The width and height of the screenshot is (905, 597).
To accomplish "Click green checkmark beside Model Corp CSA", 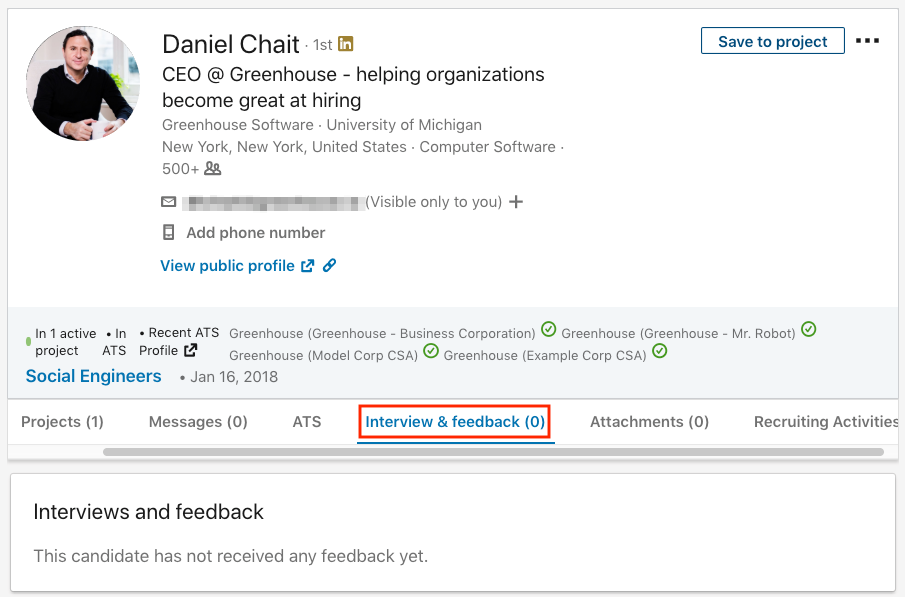I will (x=431, y=351).
